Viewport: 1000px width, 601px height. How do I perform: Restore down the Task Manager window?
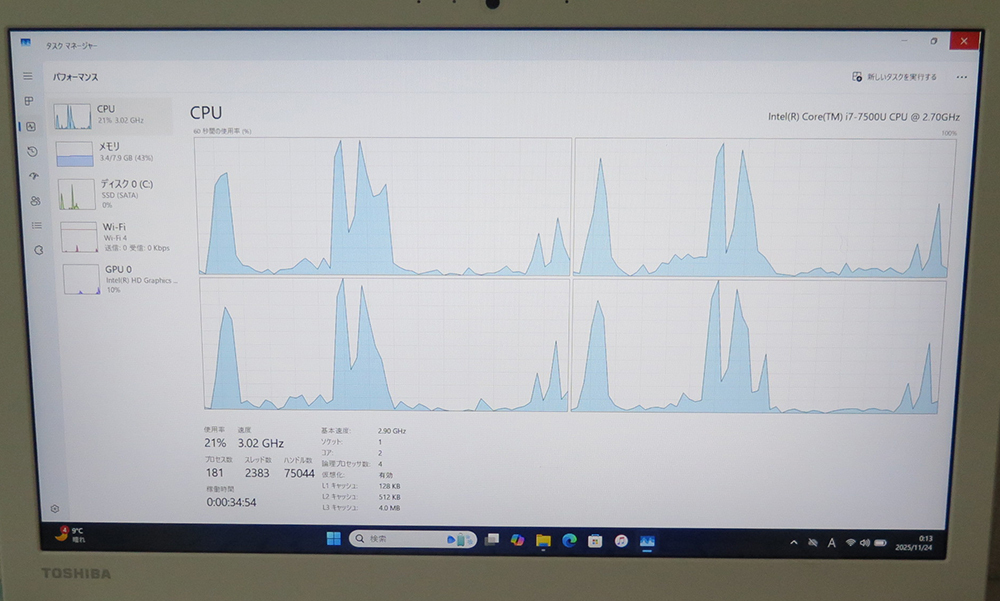tap(934, 41)
